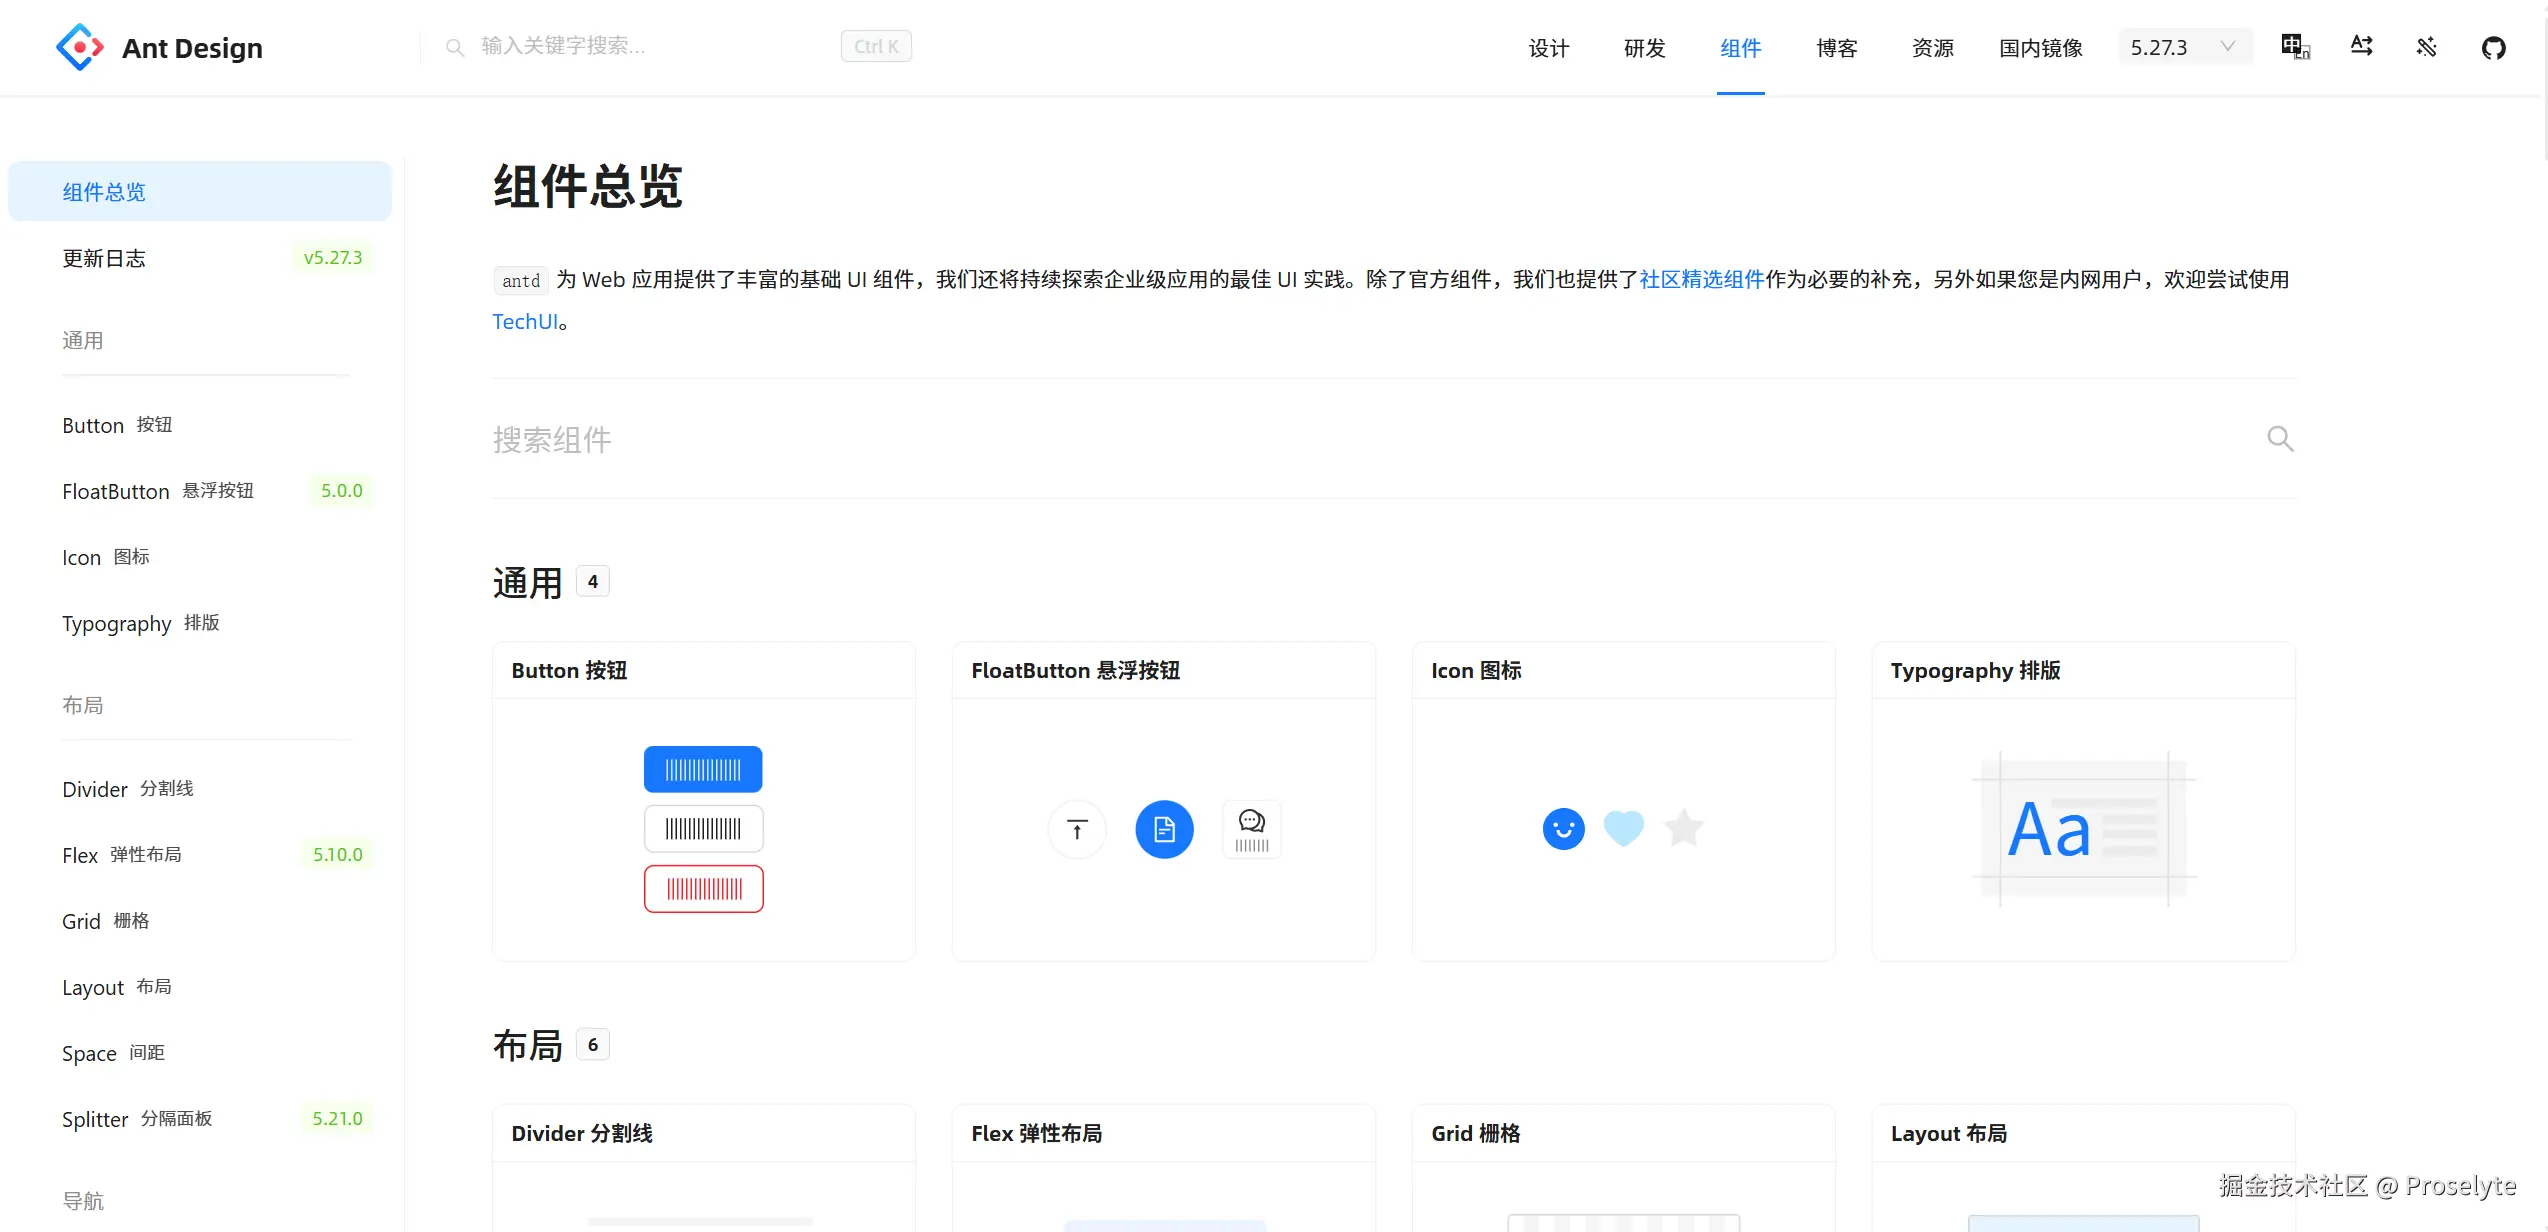Open the 国内镜像 mirror link
Screen dimensions: 2548x1232
point(2040,48)
